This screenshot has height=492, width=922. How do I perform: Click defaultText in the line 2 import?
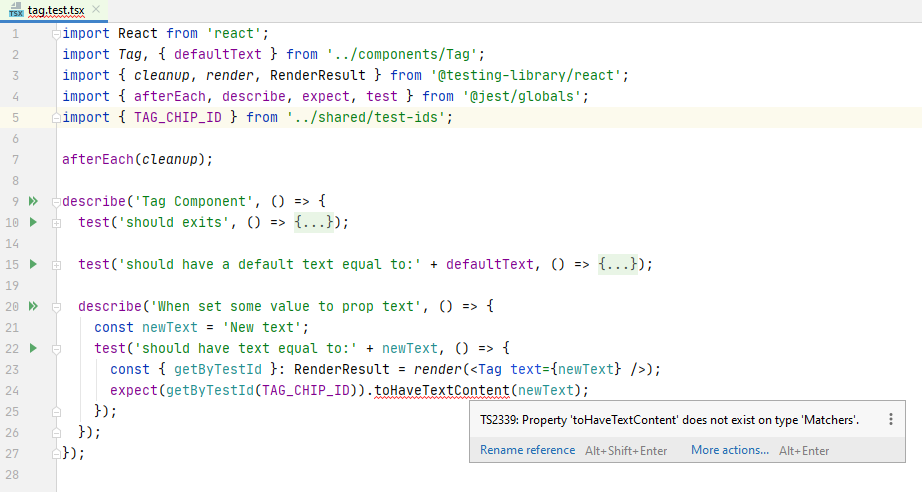pos(218,55)
